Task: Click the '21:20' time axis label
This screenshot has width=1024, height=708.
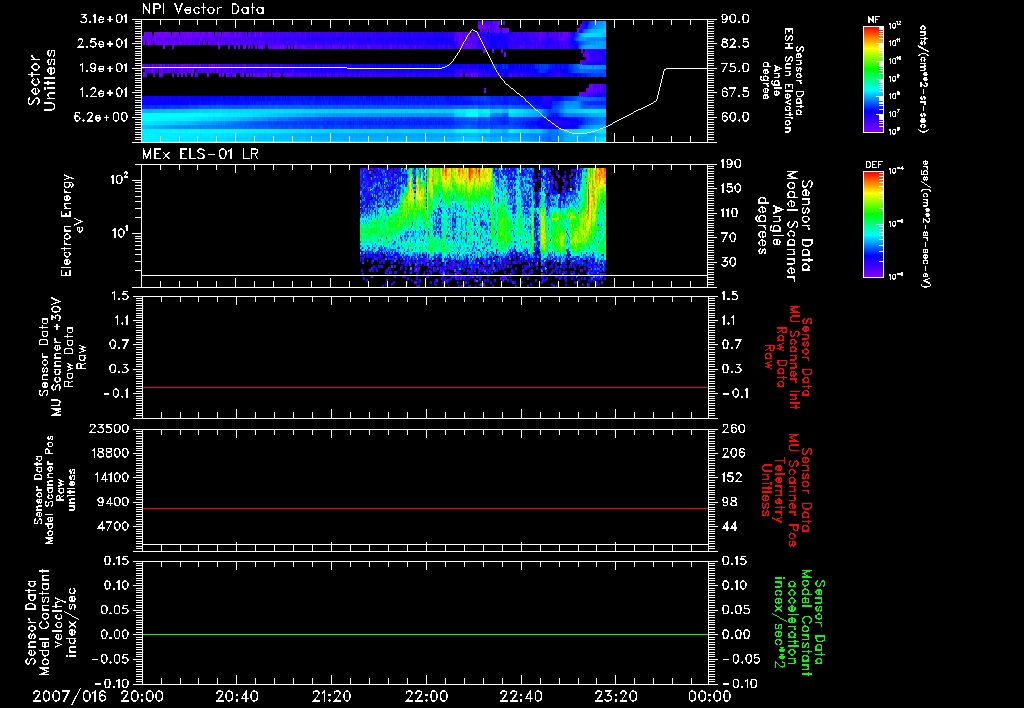Action: (x=331, y=696)
